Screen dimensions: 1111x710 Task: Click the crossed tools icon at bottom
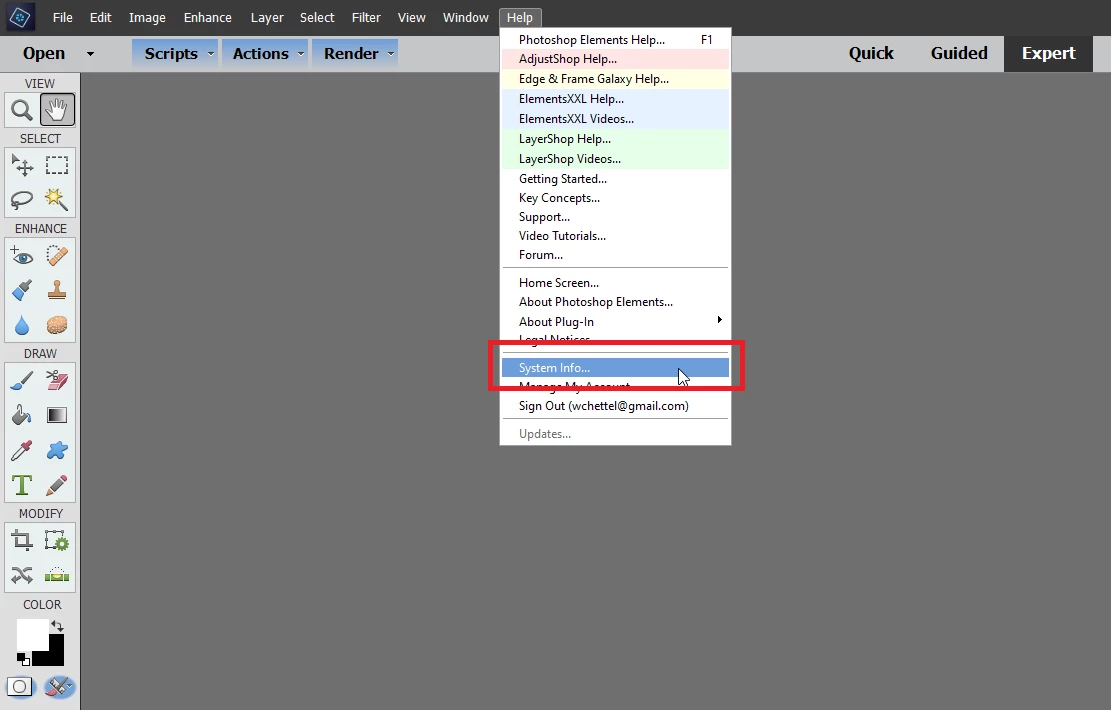(59, 687)
